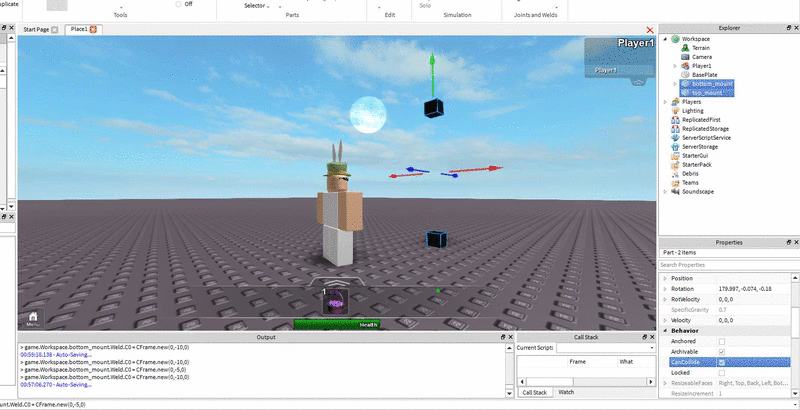This screenshot has width=800, height=410.
Task: Click the ReplicatedFirst icon
Action: tap(676, 120)
